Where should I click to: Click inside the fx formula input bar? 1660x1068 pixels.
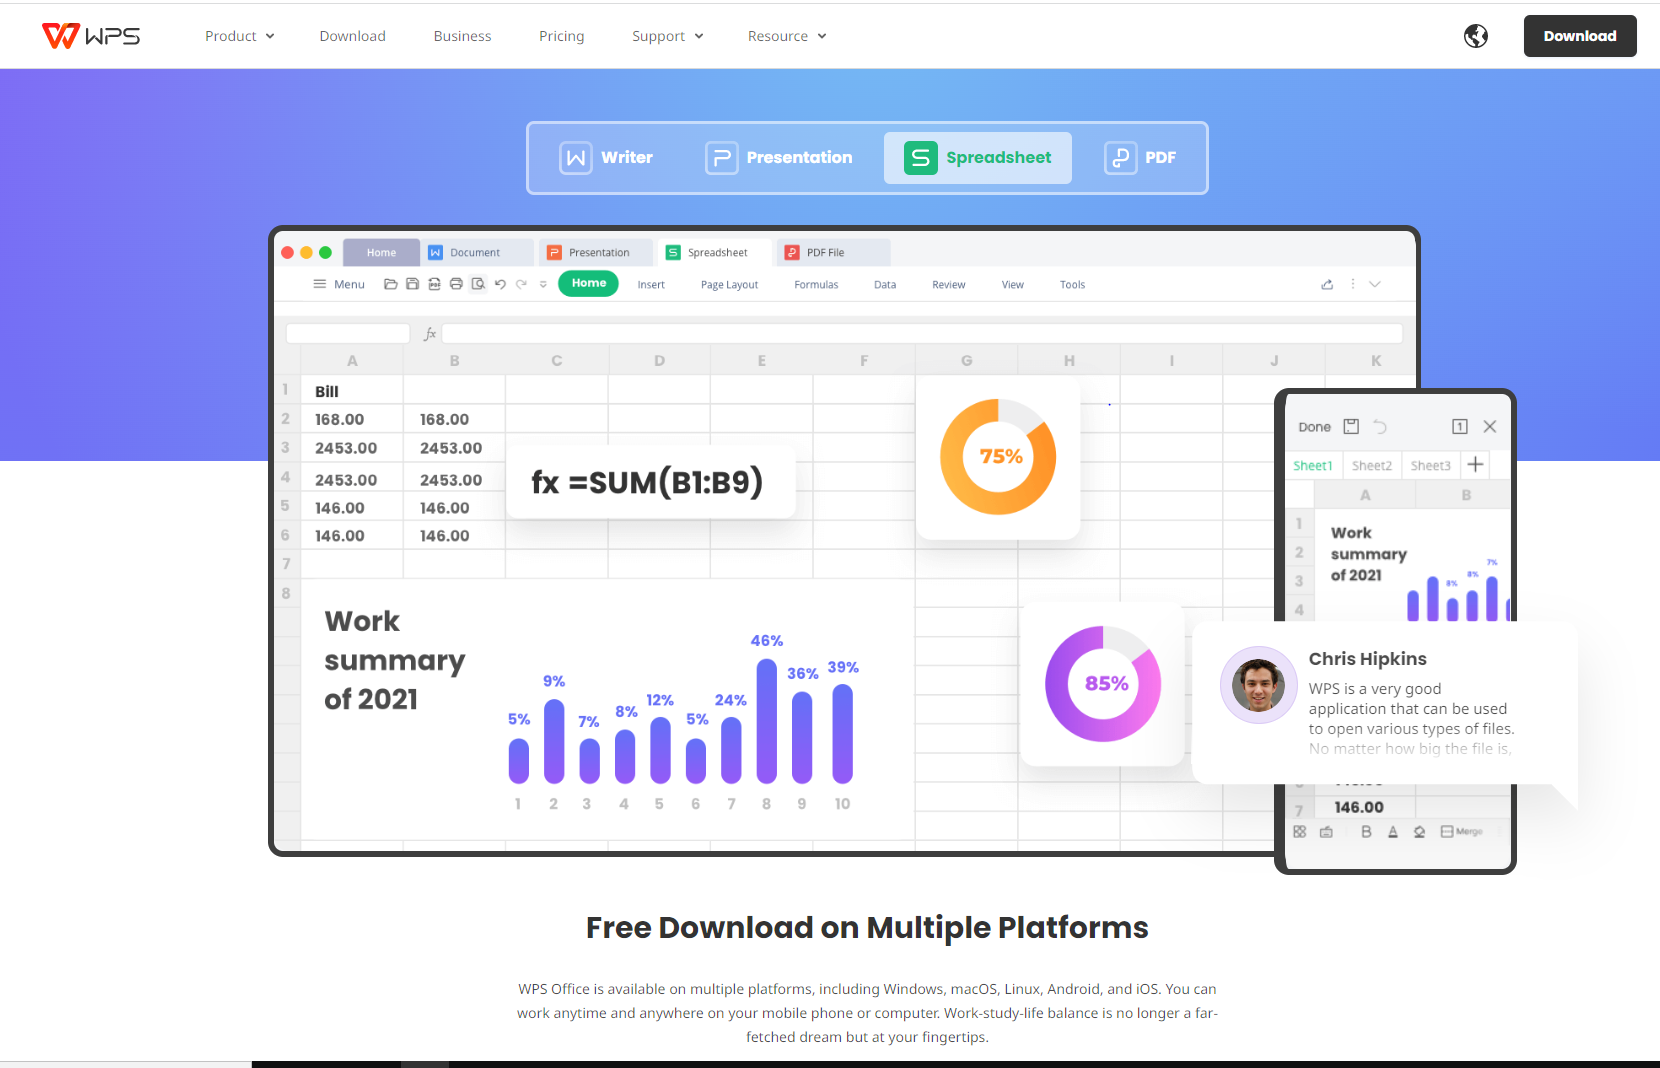[900, 333]
